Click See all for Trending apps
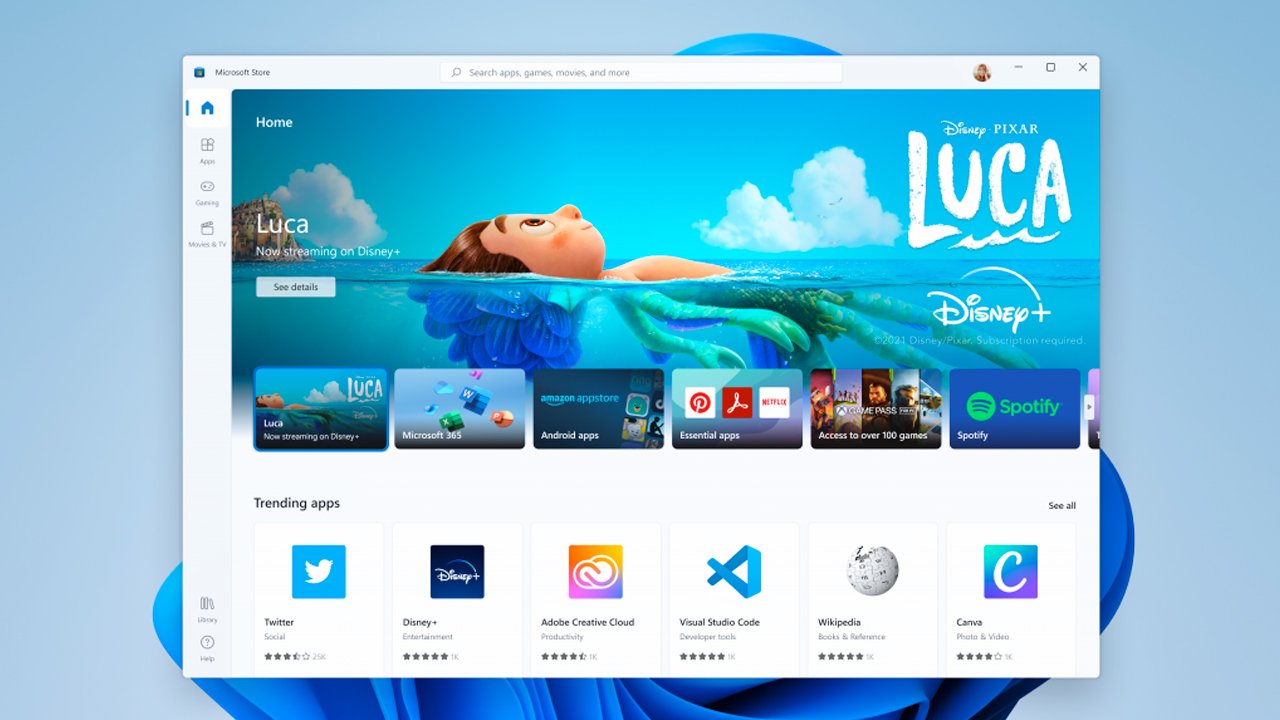This screenshot has height=720, width=1280. (x=1062, y=506)
